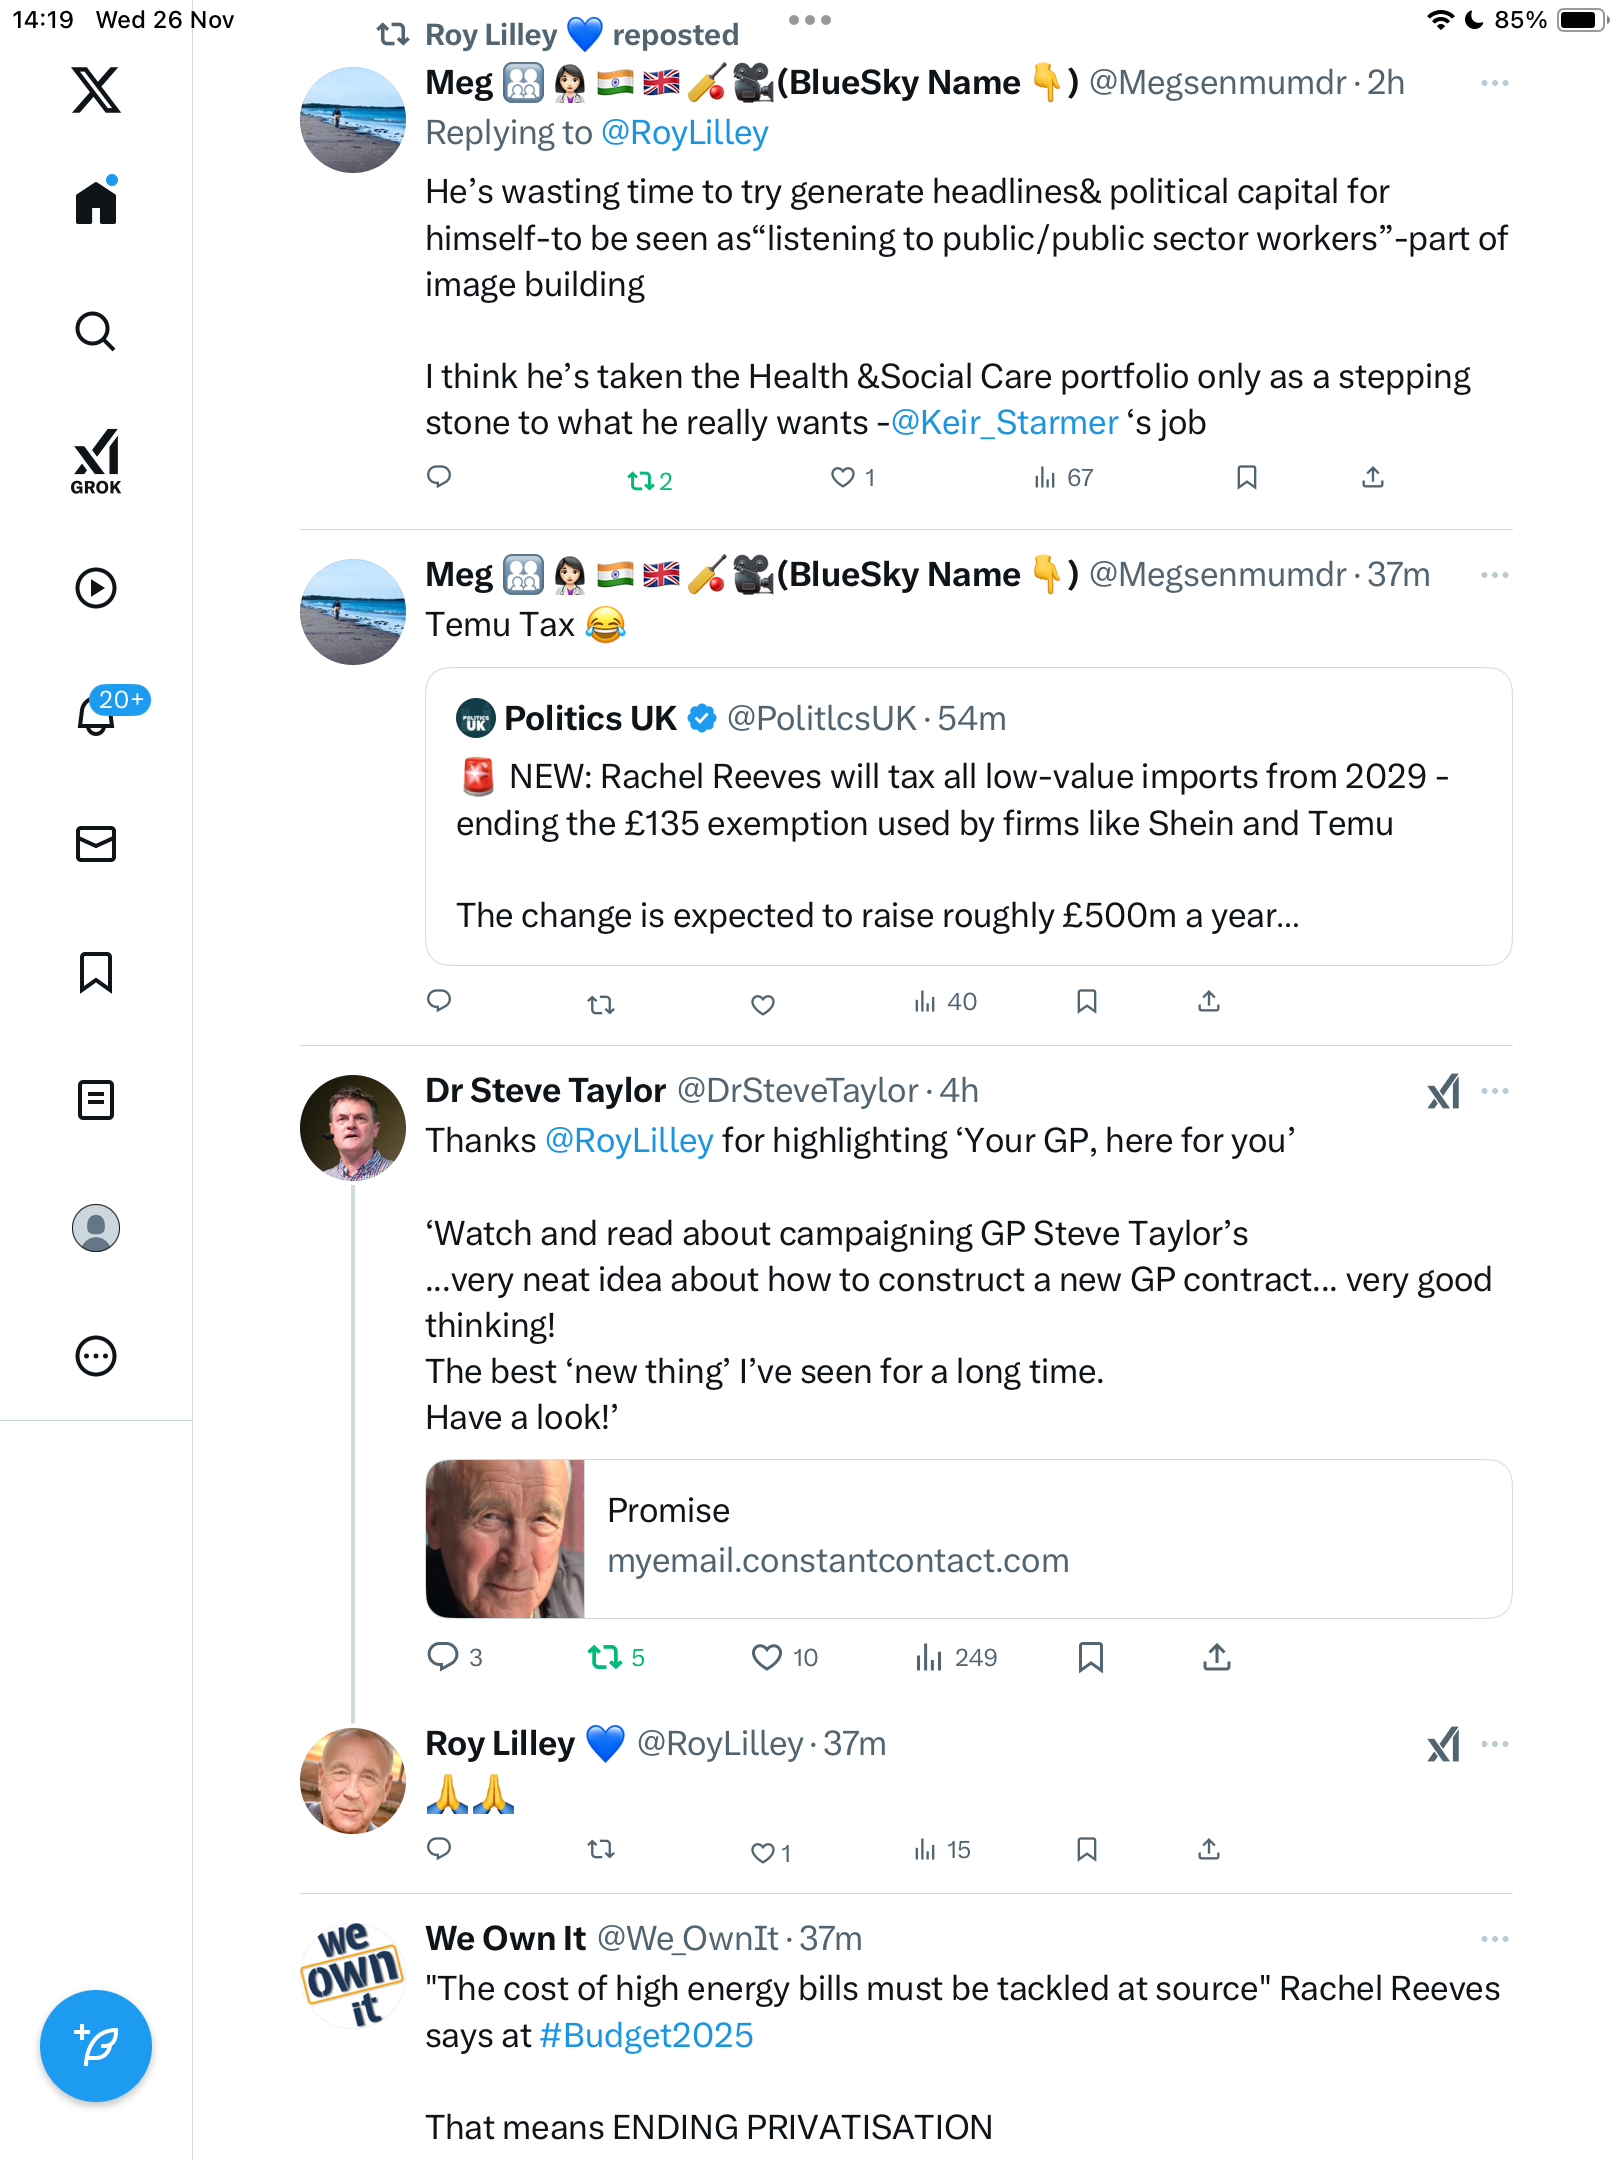Open the sidebar Bookmarks icon
This screenshot has height=2160, width=1620.
tap(96, 972)
